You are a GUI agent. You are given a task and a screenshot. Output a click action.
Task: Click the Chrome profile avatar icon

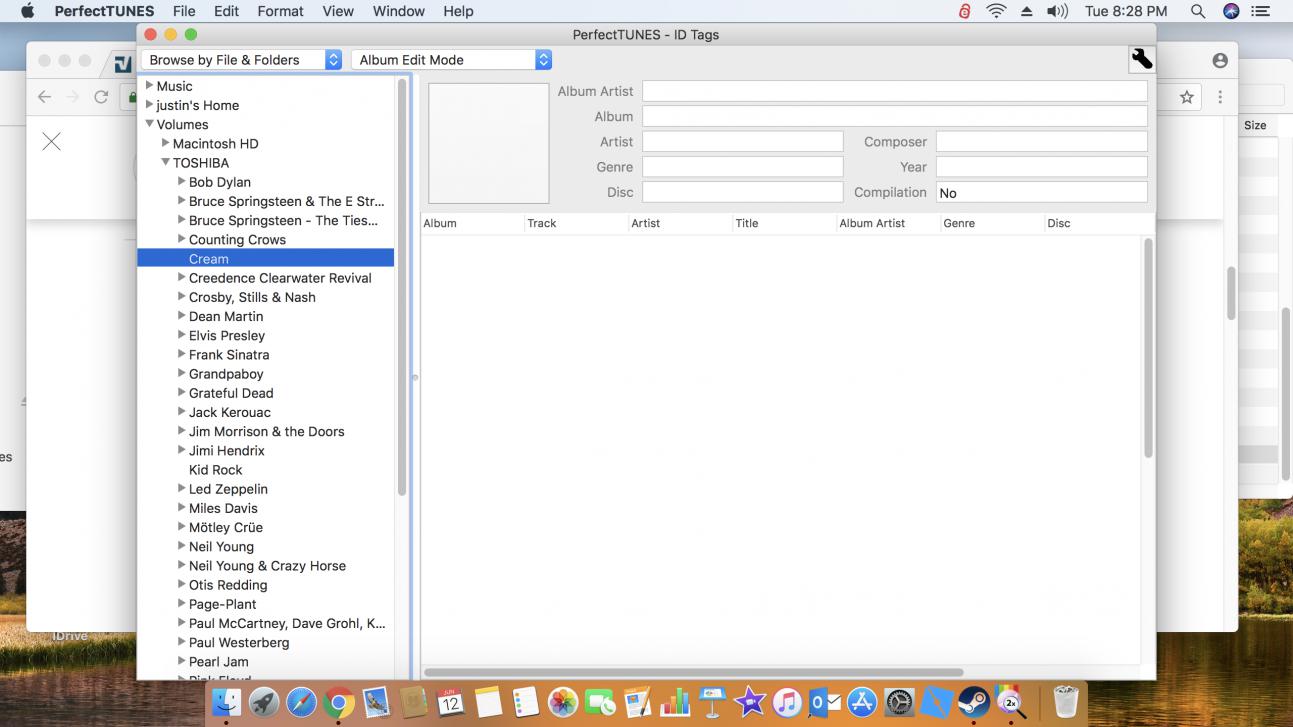coord(1219,61)
